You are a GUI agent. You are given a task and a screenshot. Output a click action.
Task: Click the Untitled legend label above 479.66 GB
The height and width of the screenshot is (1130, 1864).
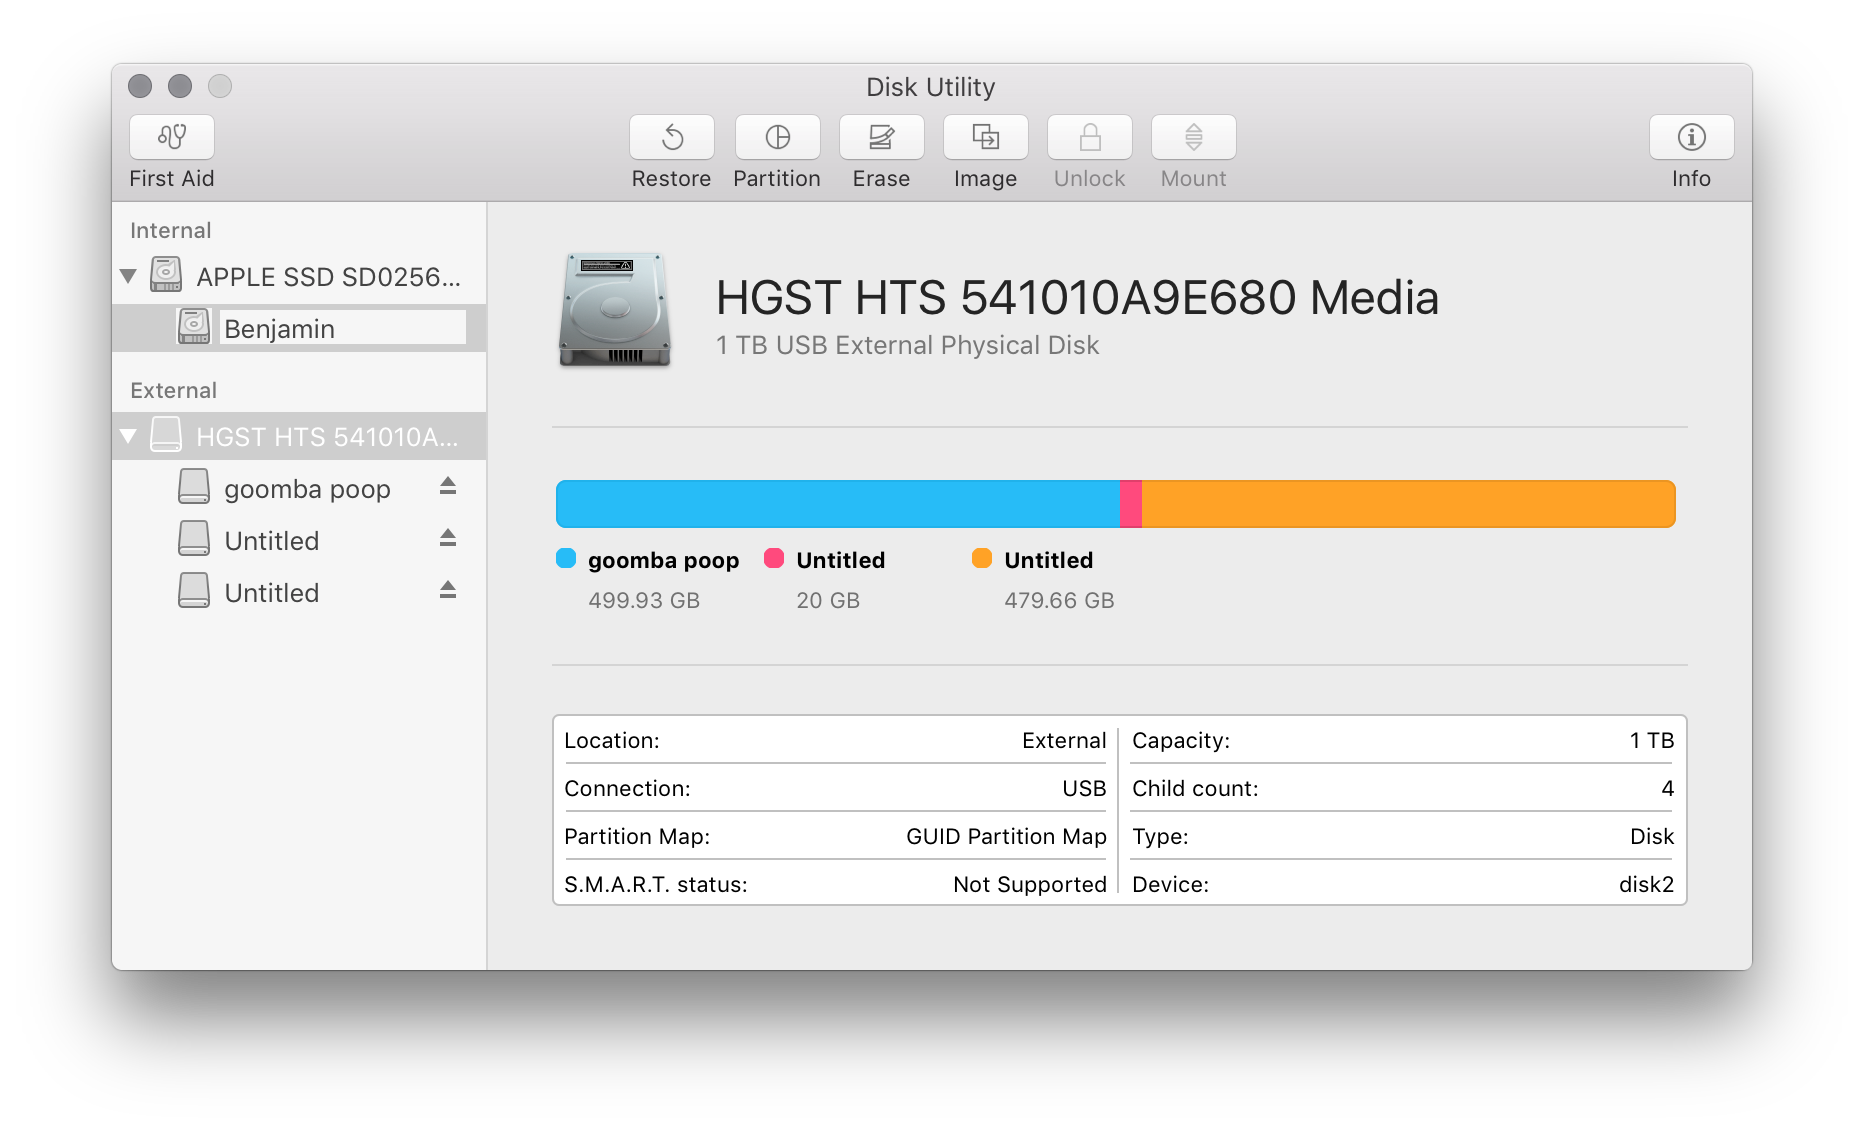[x=1049, y=560]
